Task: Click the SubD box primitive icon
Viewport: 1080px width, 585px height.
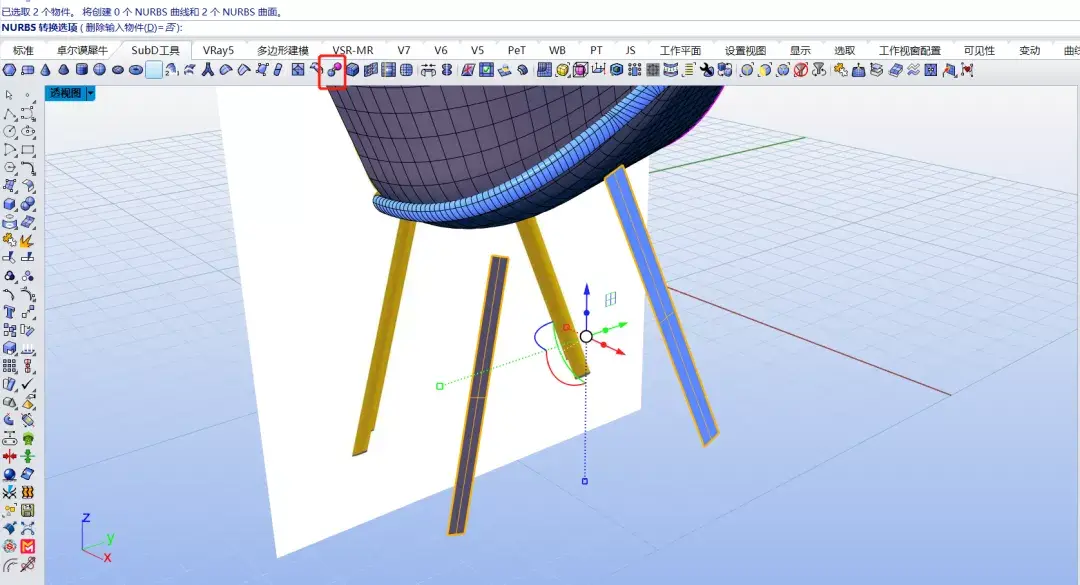Action: click(x=28, y=70)
